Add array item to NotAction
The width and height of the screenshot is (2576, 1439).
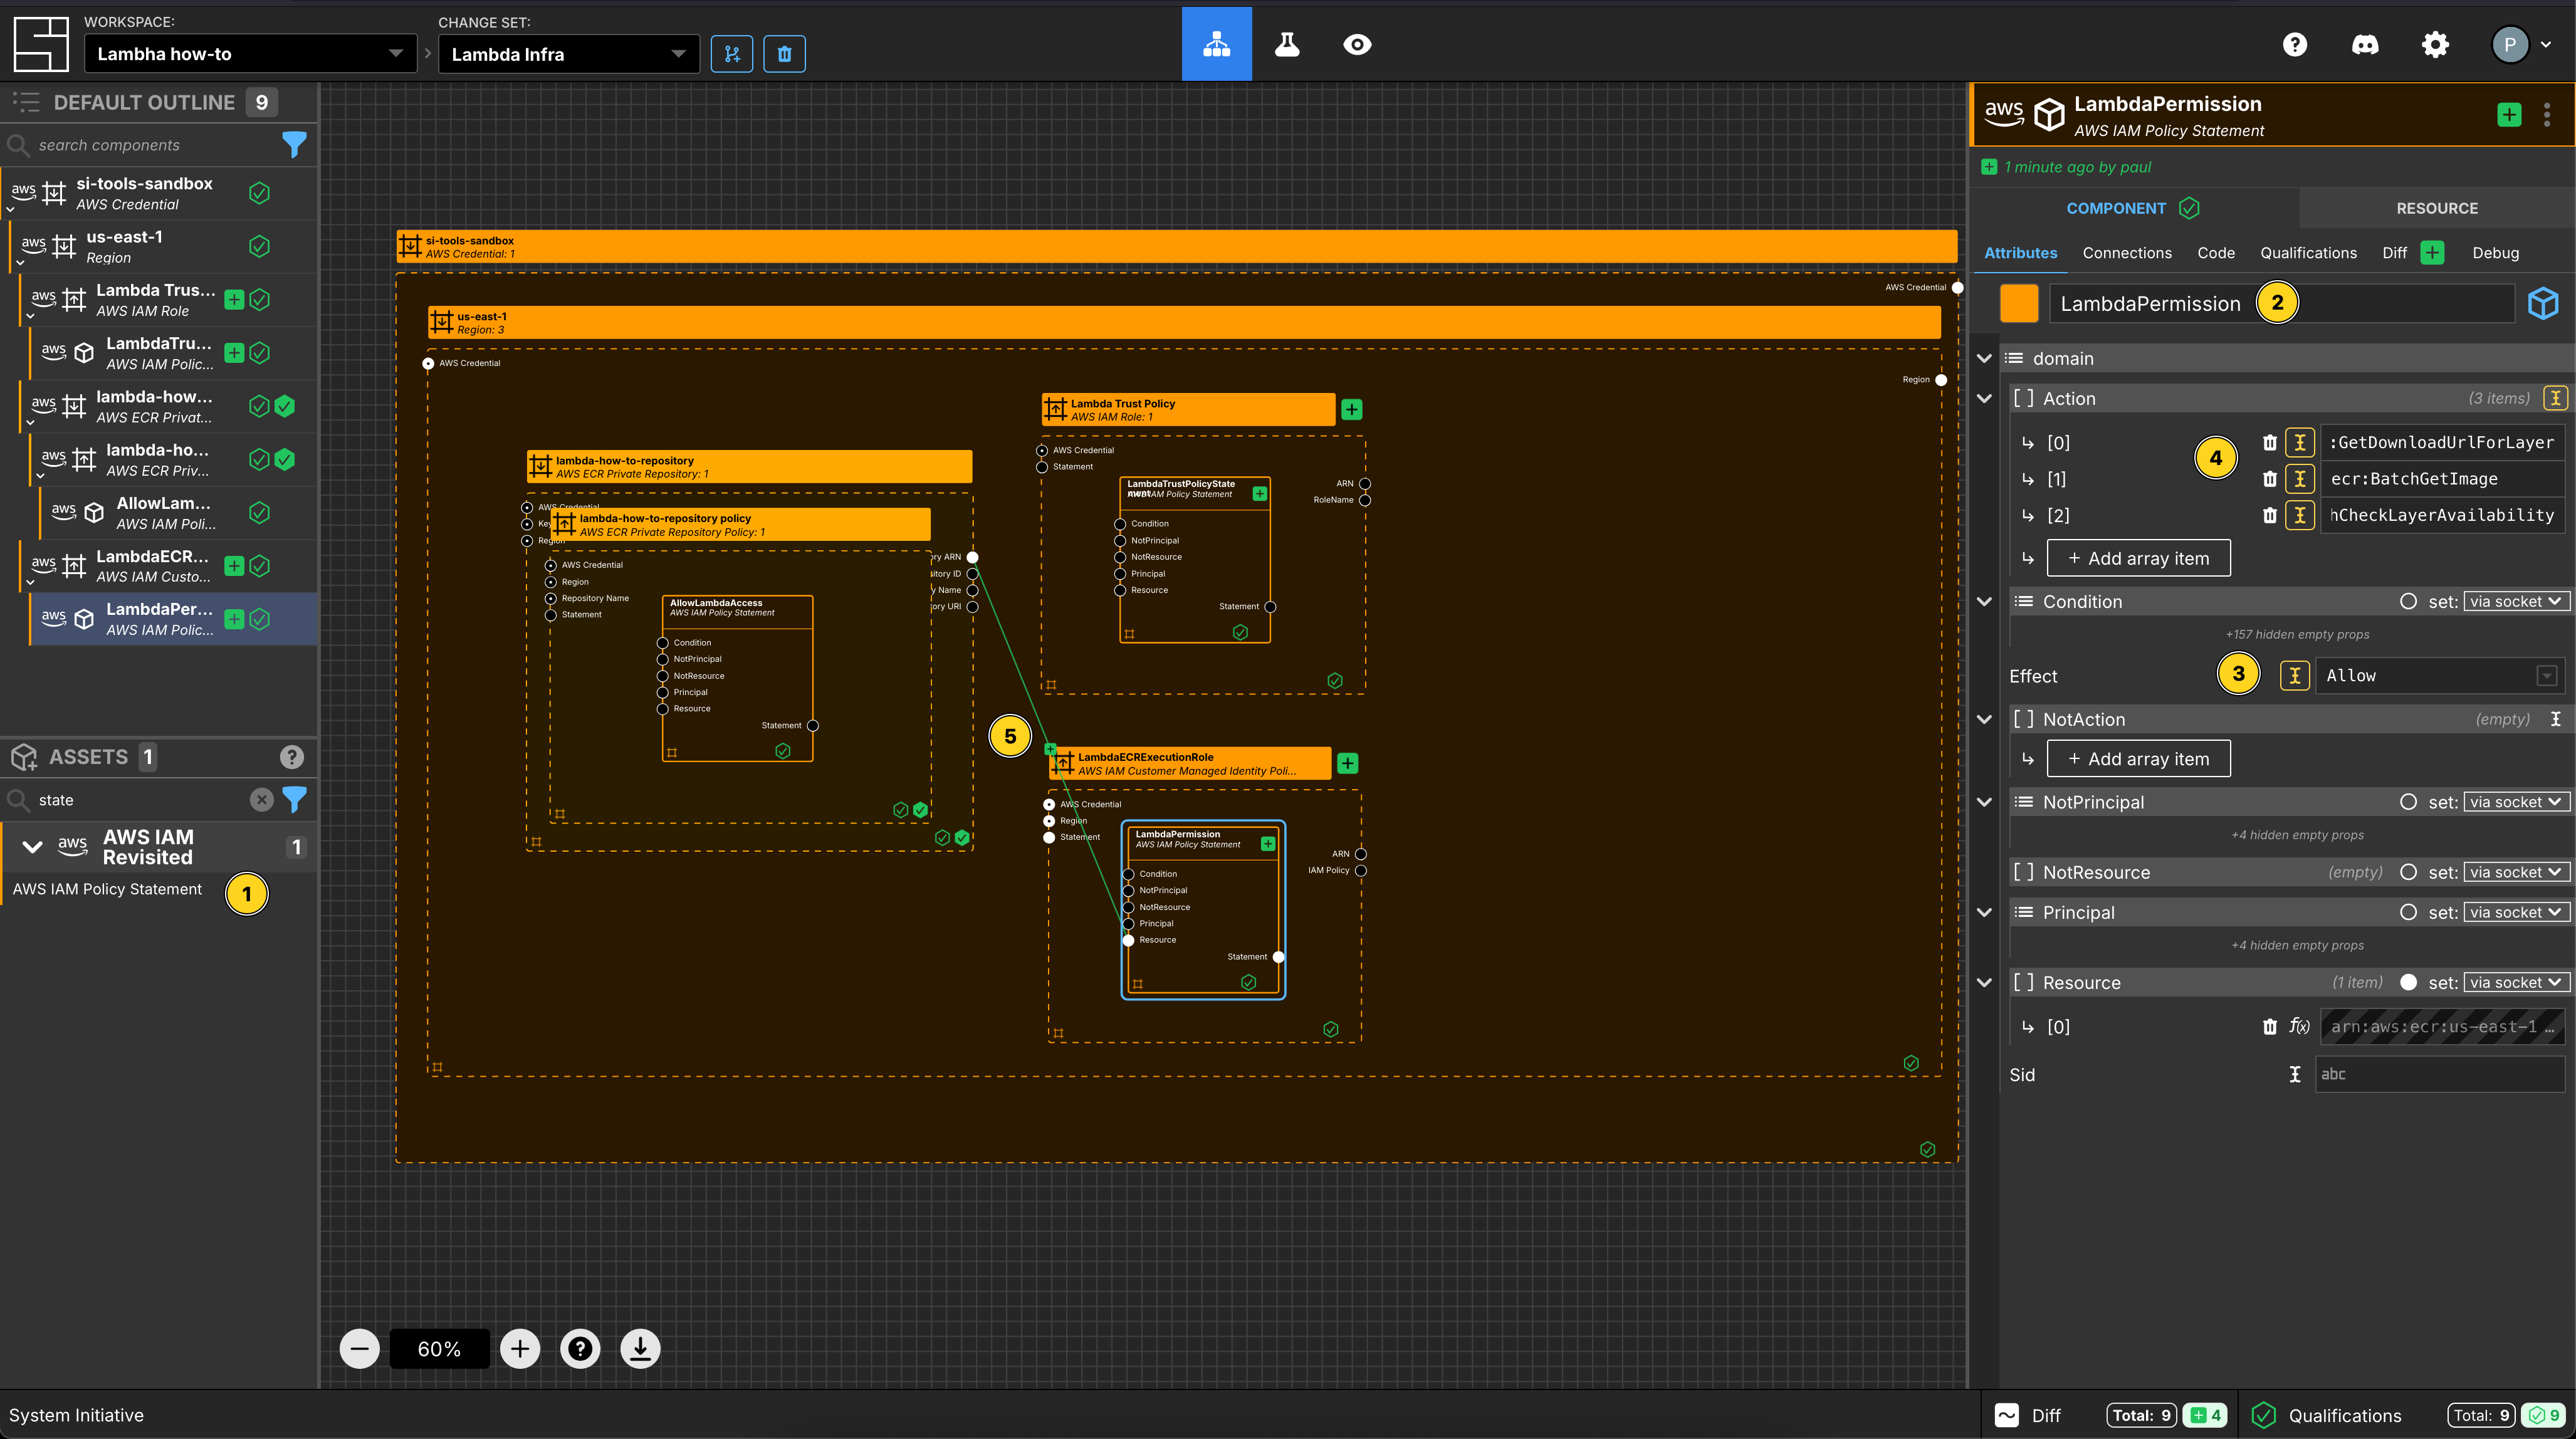point(2138,759)
